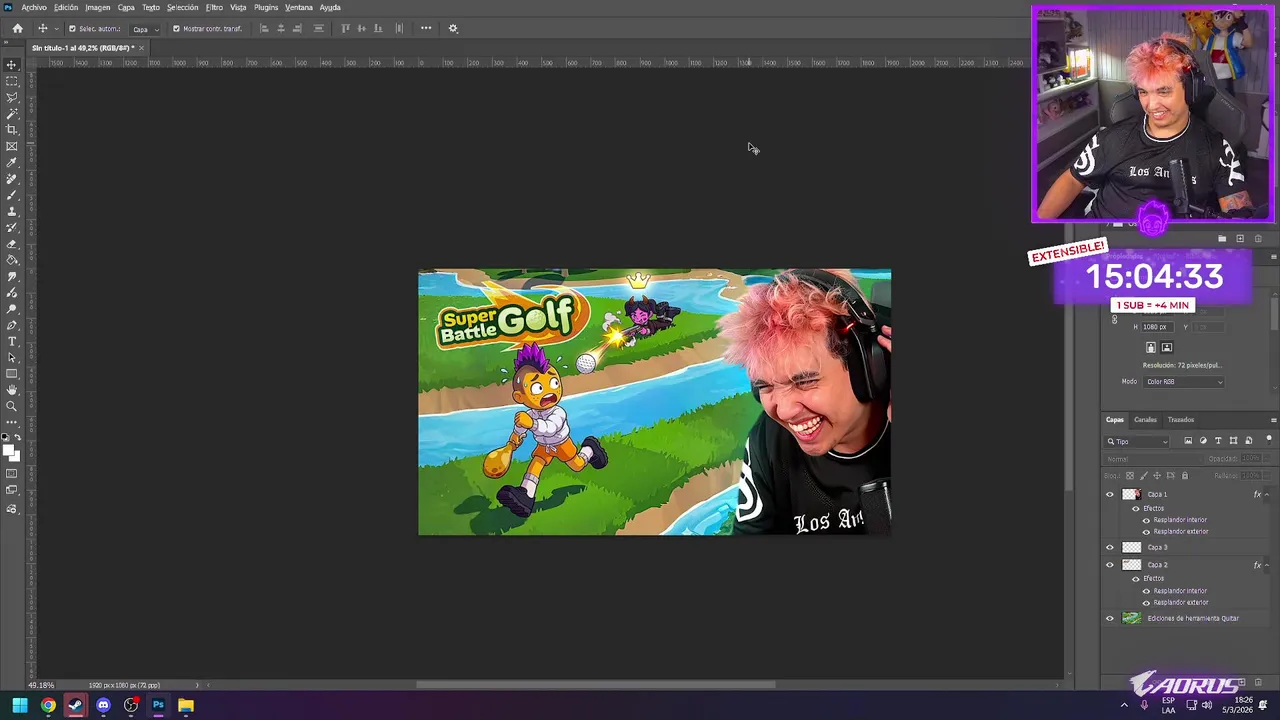The width and height of the screenshot is (1280, 720).
Task: Open Move tool preset picker arrow
Action: point(56,28)
